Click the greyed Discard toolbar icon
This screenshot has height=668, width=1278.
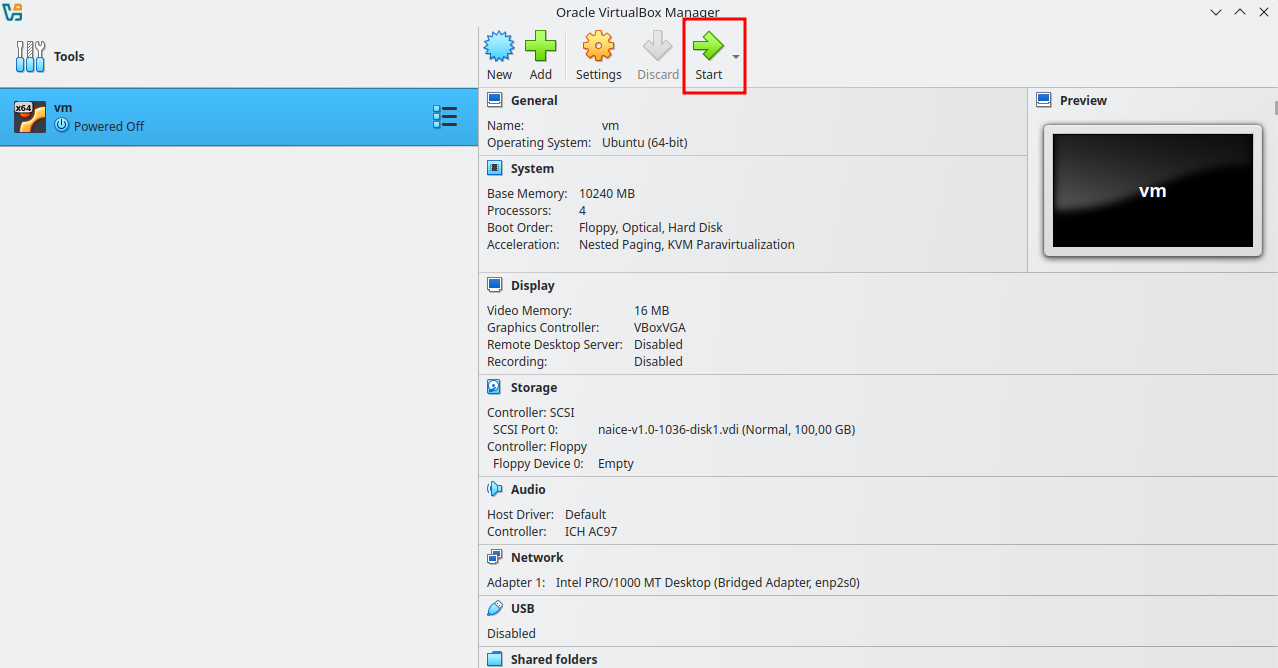[658, 46]
